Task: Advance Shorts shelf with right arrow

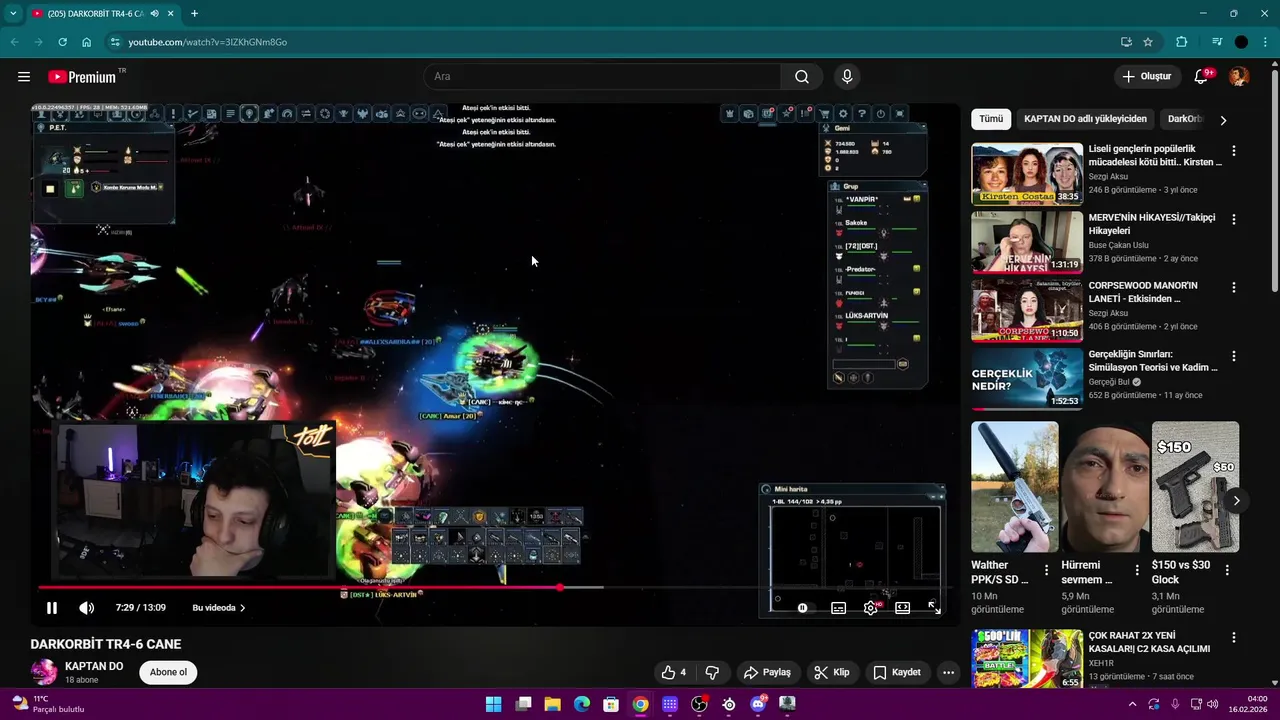Action: coord(1236,501)
